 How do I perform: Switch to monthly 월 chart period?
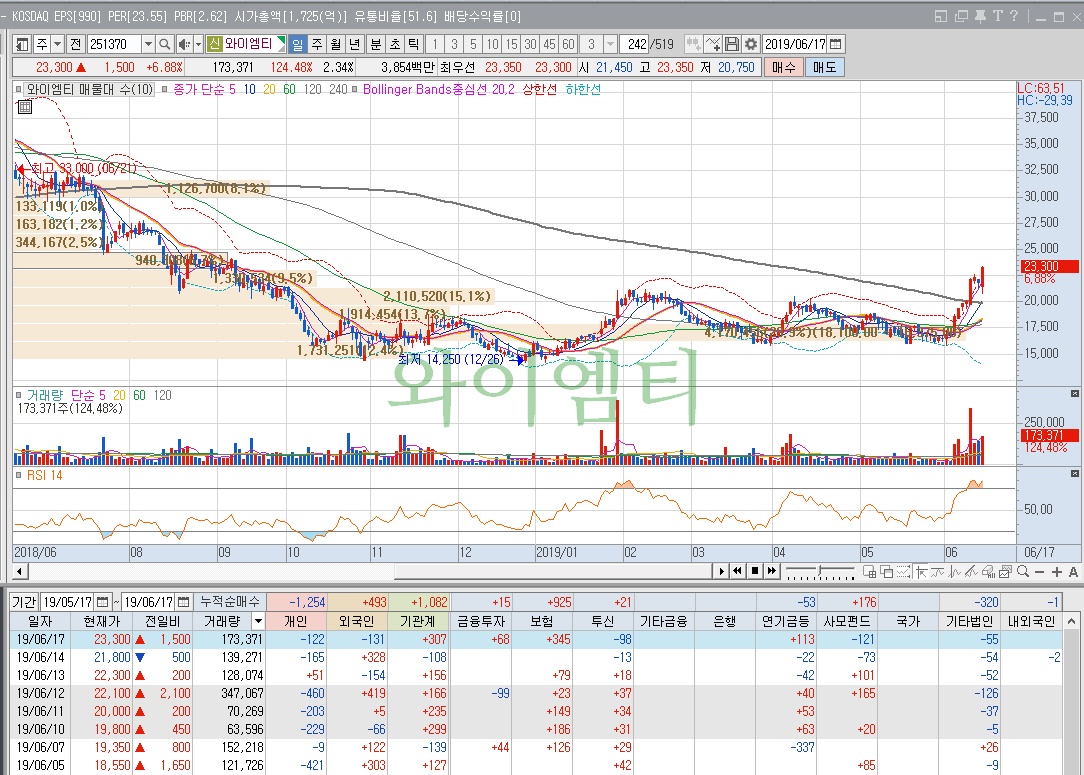pos(336,44)
